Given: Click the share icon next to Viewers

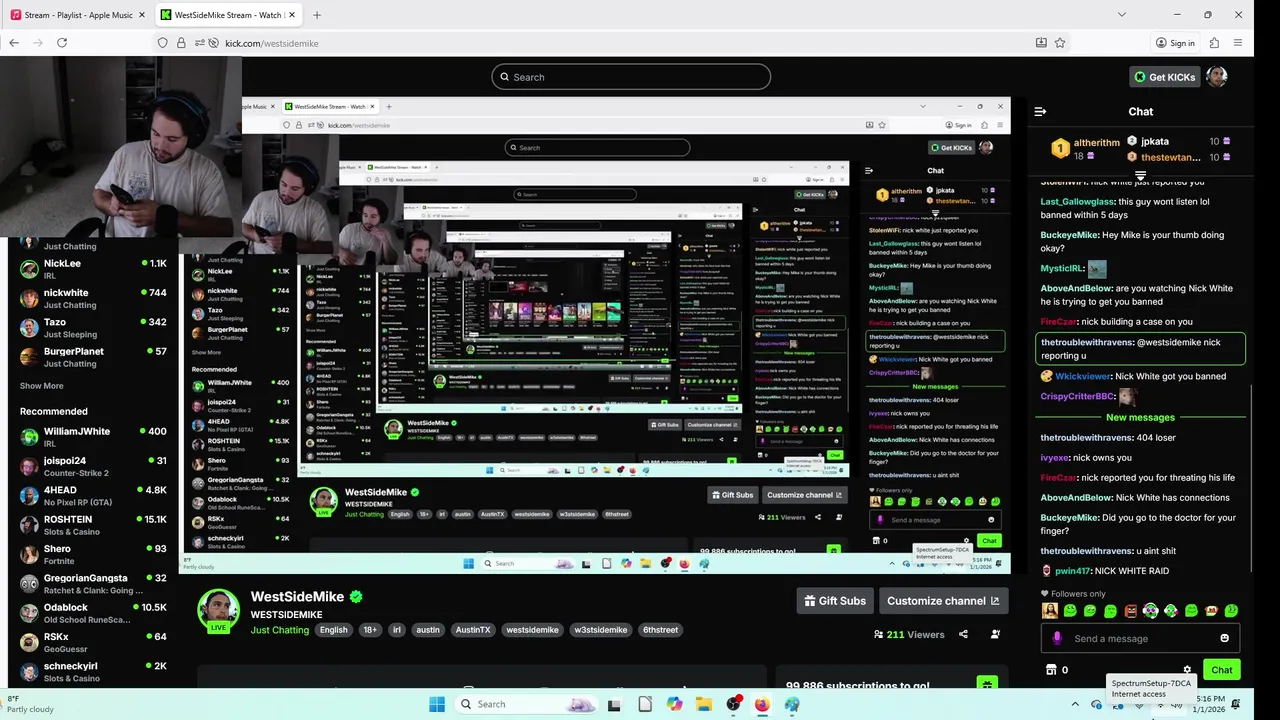Looking at the screenshot, I should tap(963, 634).
